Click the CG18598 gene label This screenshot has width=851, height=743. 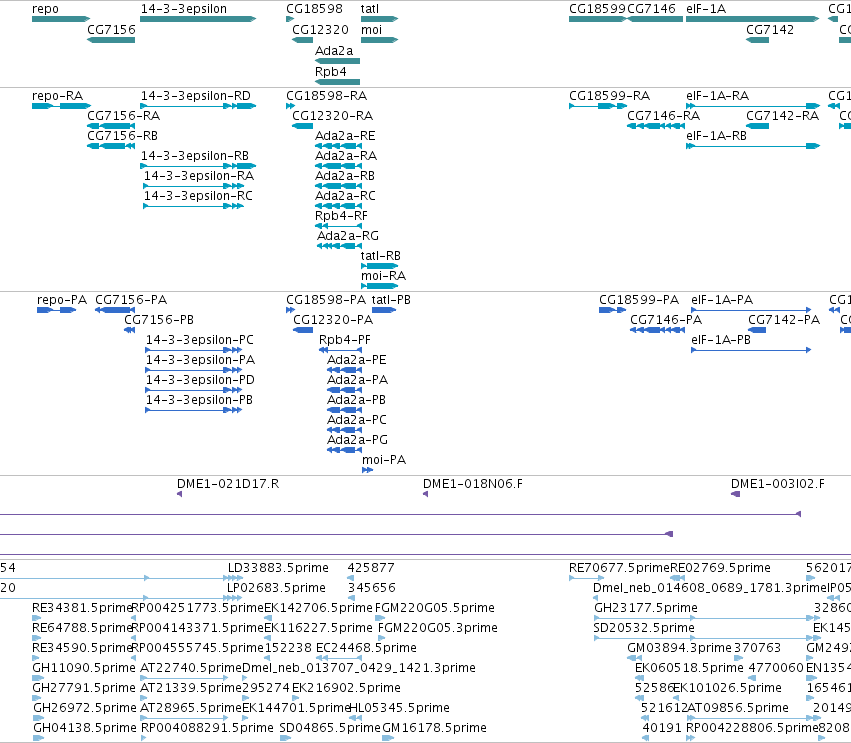[x=315, y=9]
